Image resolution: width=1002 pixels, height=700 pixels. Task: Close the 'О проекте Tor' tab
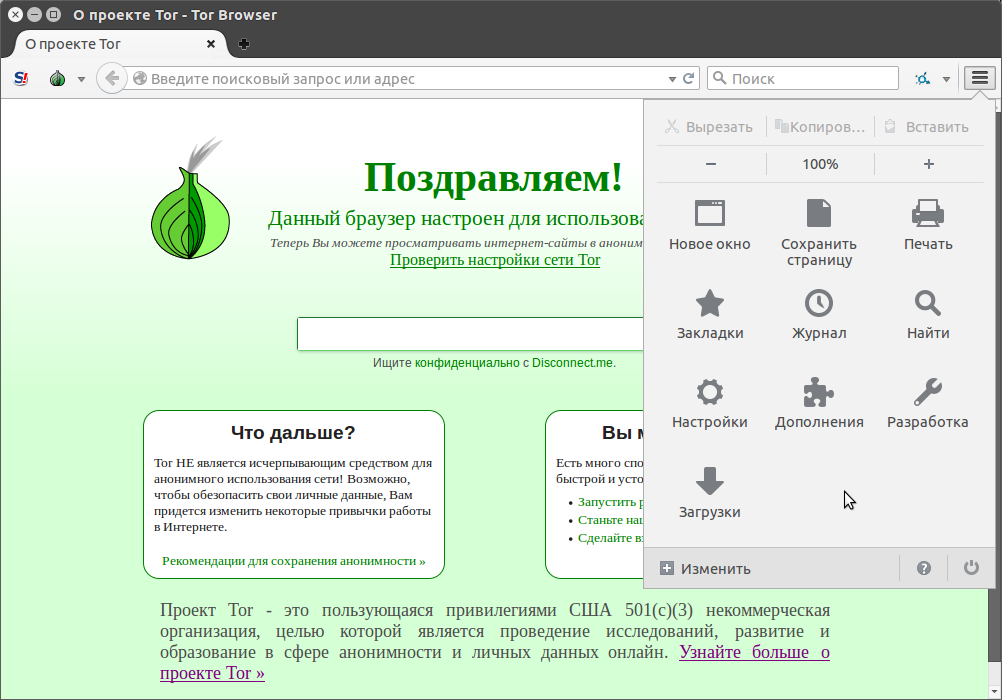[x=211, y=44]
